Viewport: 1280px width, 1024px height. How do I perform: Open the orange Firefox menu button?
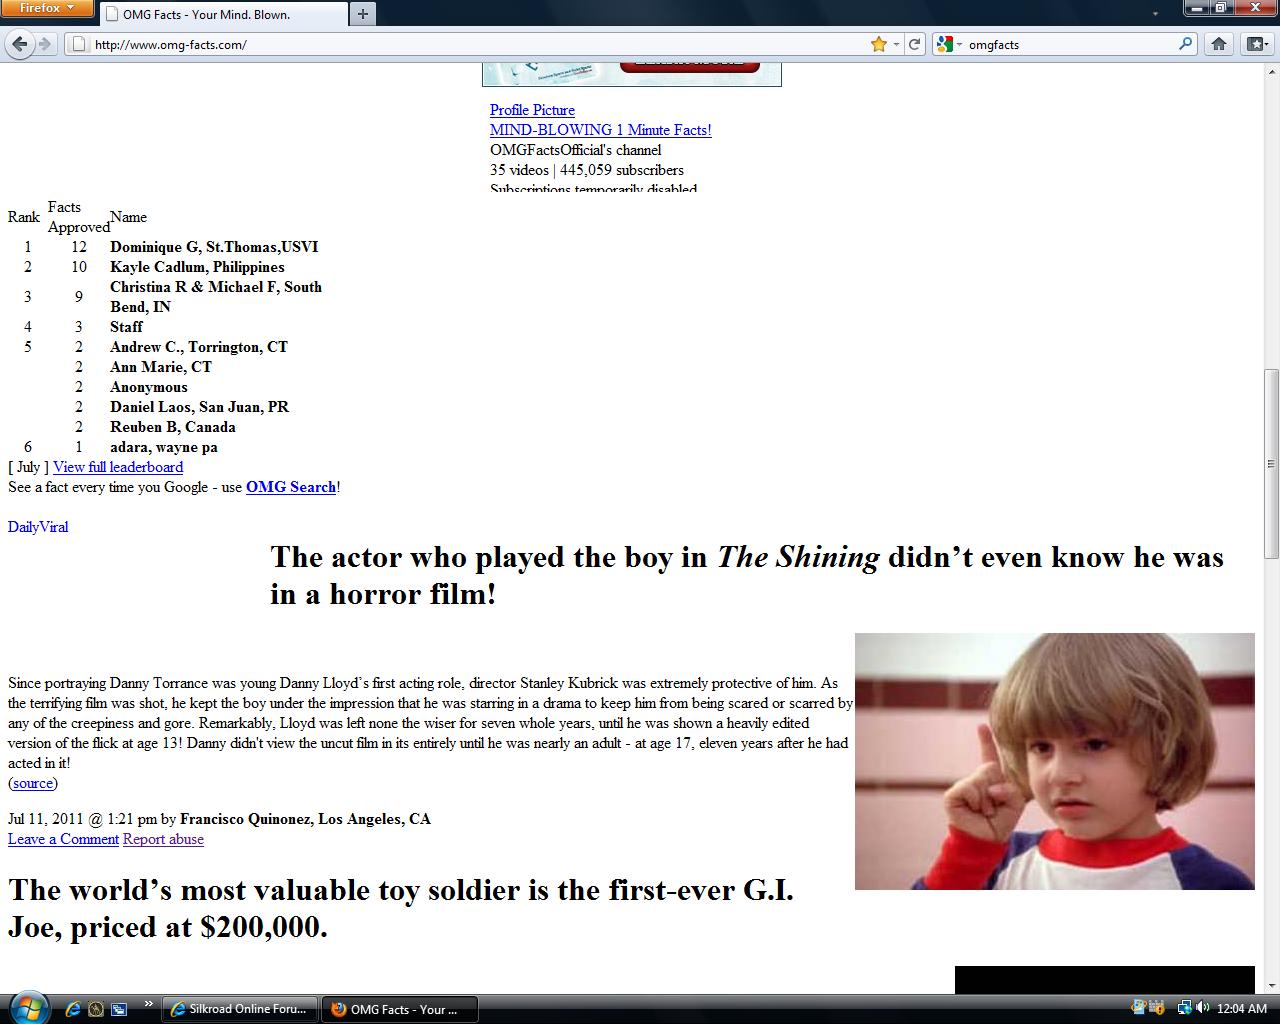pyautogui.click(x=47, y=9)
